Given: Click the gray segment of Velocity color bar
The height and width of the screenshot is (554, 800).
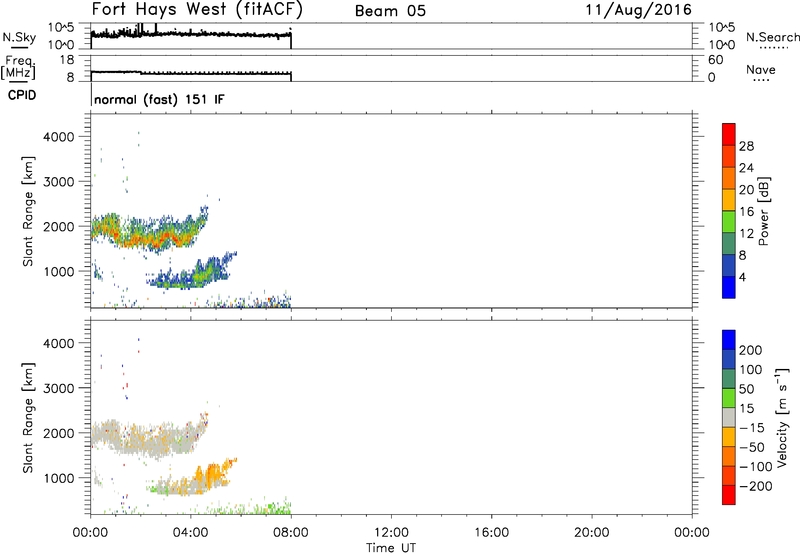Looking at the screenshot, I should pos(729,417).
